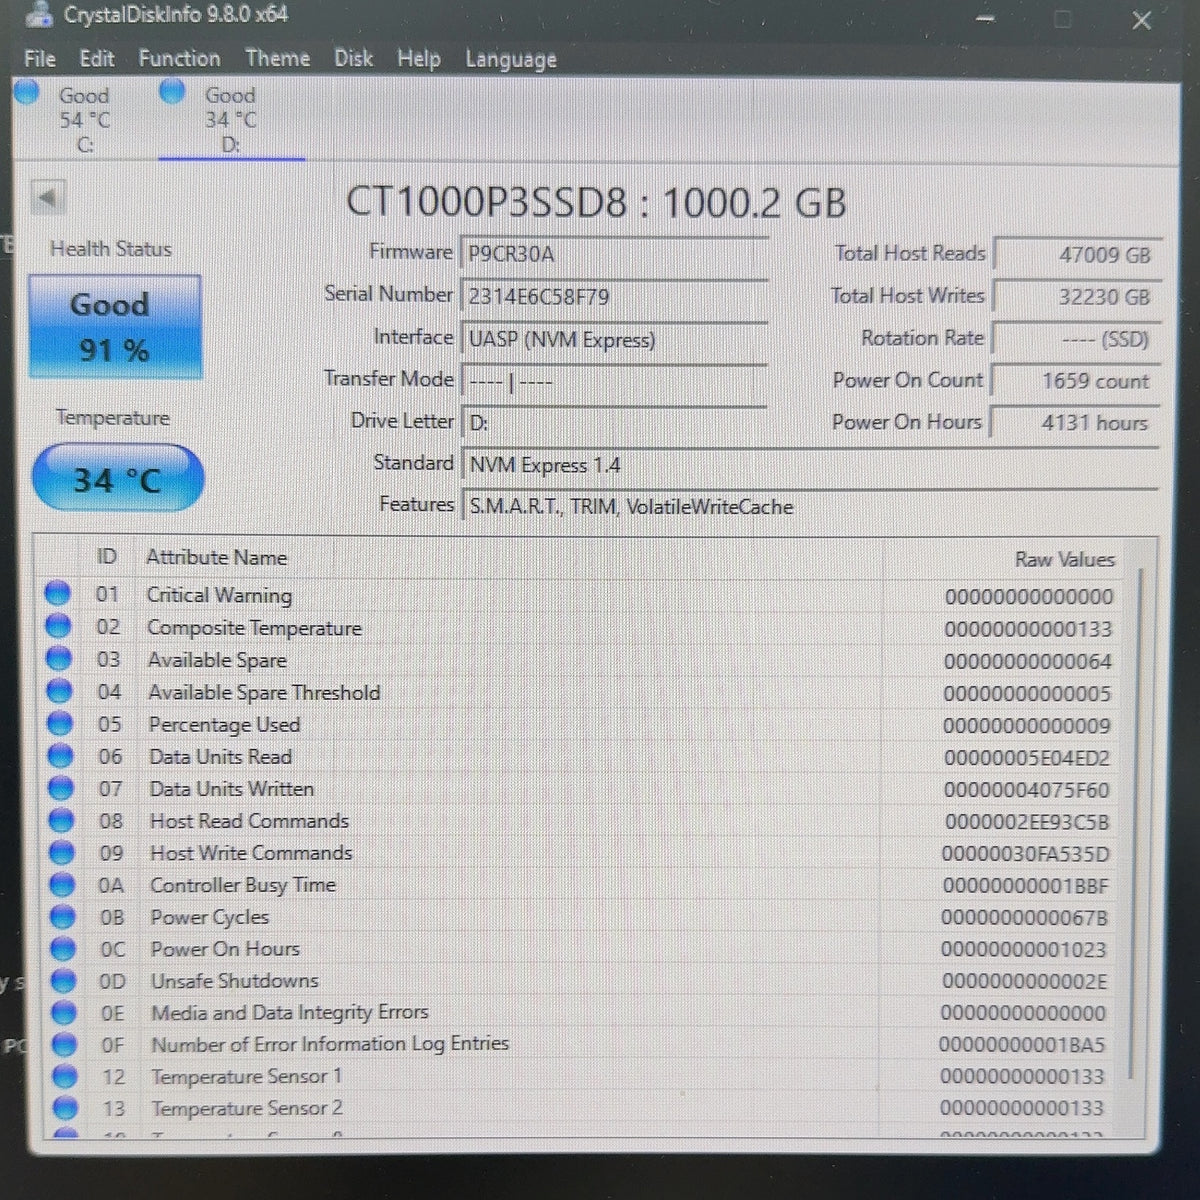This screenshot has width=1200, height=1200.
Task: Open the Theme menu
Action: [x=277, y=59]
